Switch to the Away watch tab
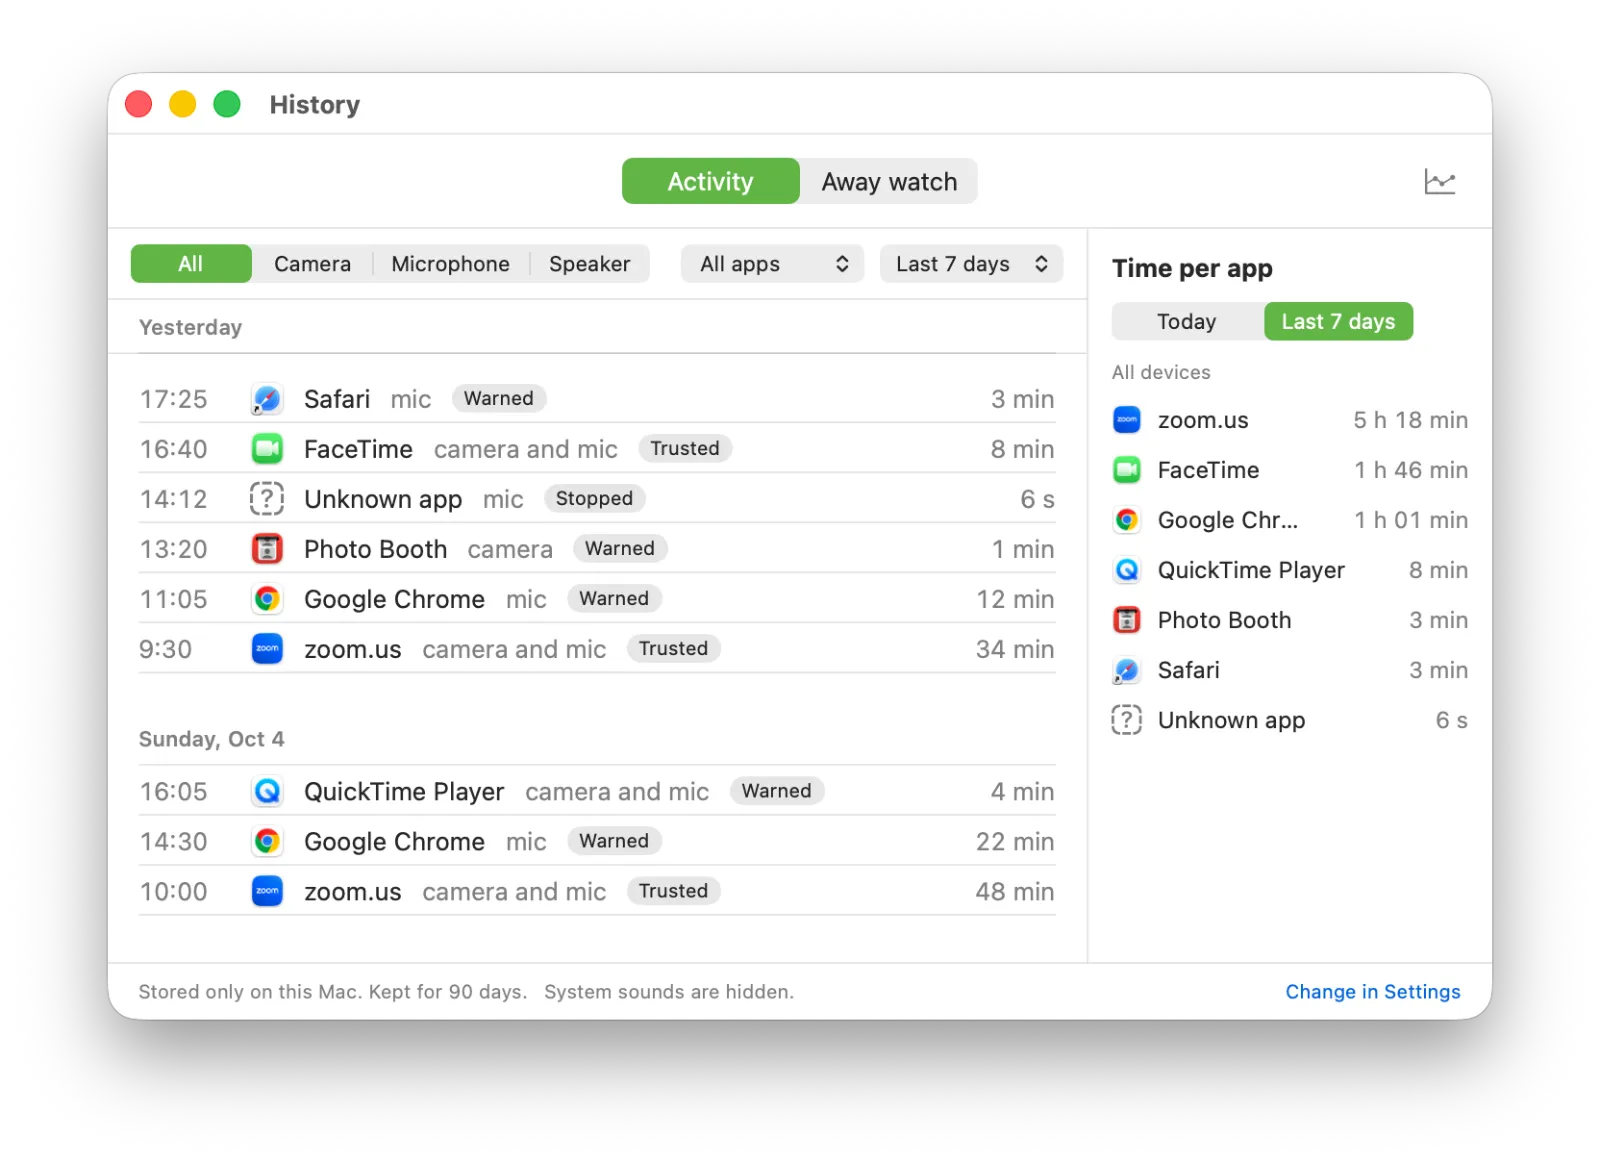 click(x=889, y=181)
